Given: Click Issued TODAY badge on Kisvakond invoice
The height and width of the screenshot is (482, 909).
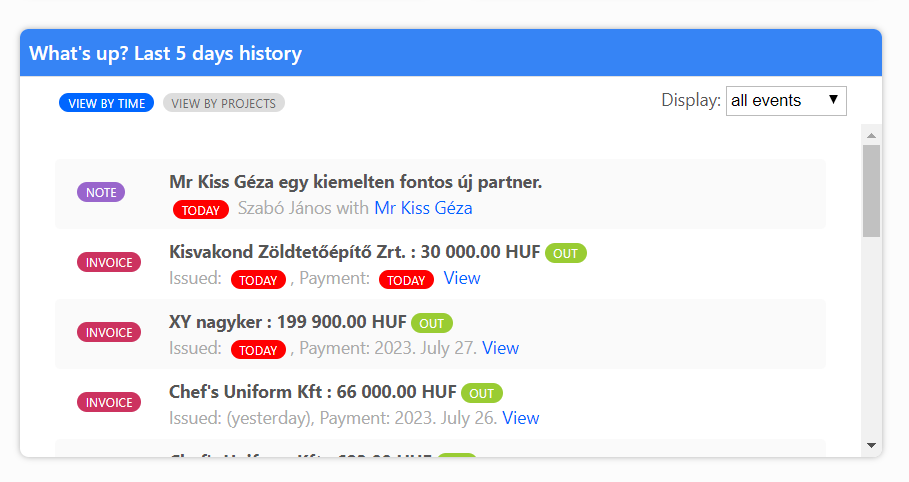Looking at the screenshot, I should coord(258,280).
